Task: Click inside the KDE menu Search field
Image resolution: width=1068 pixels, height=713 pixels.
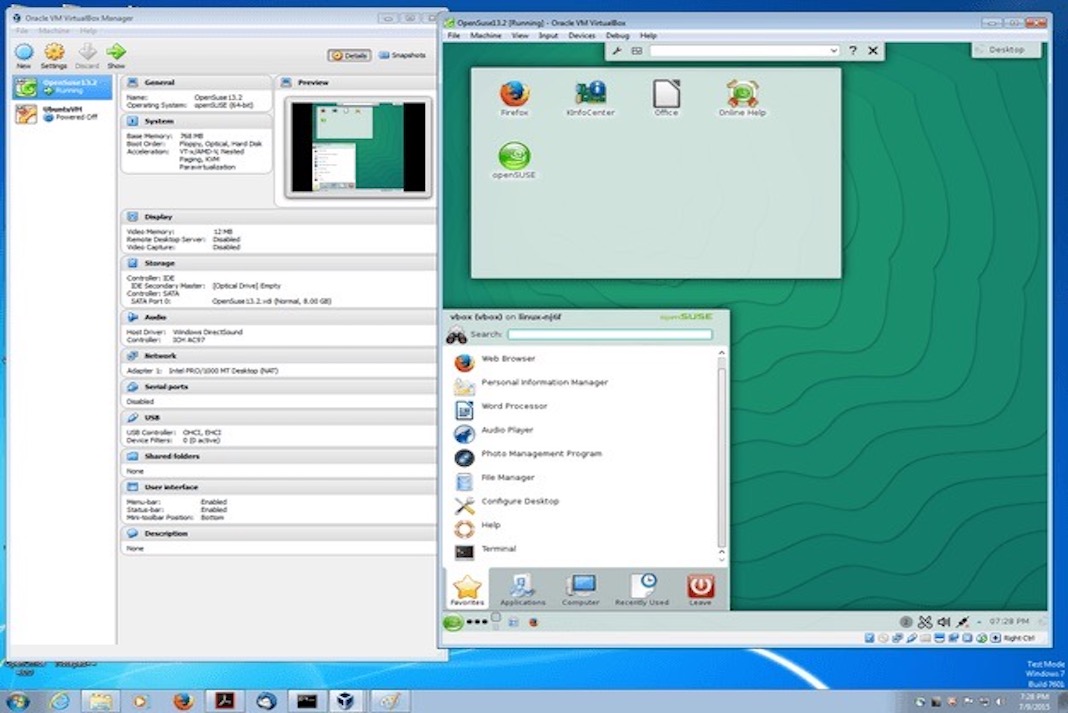Action: tap(609, 333)
